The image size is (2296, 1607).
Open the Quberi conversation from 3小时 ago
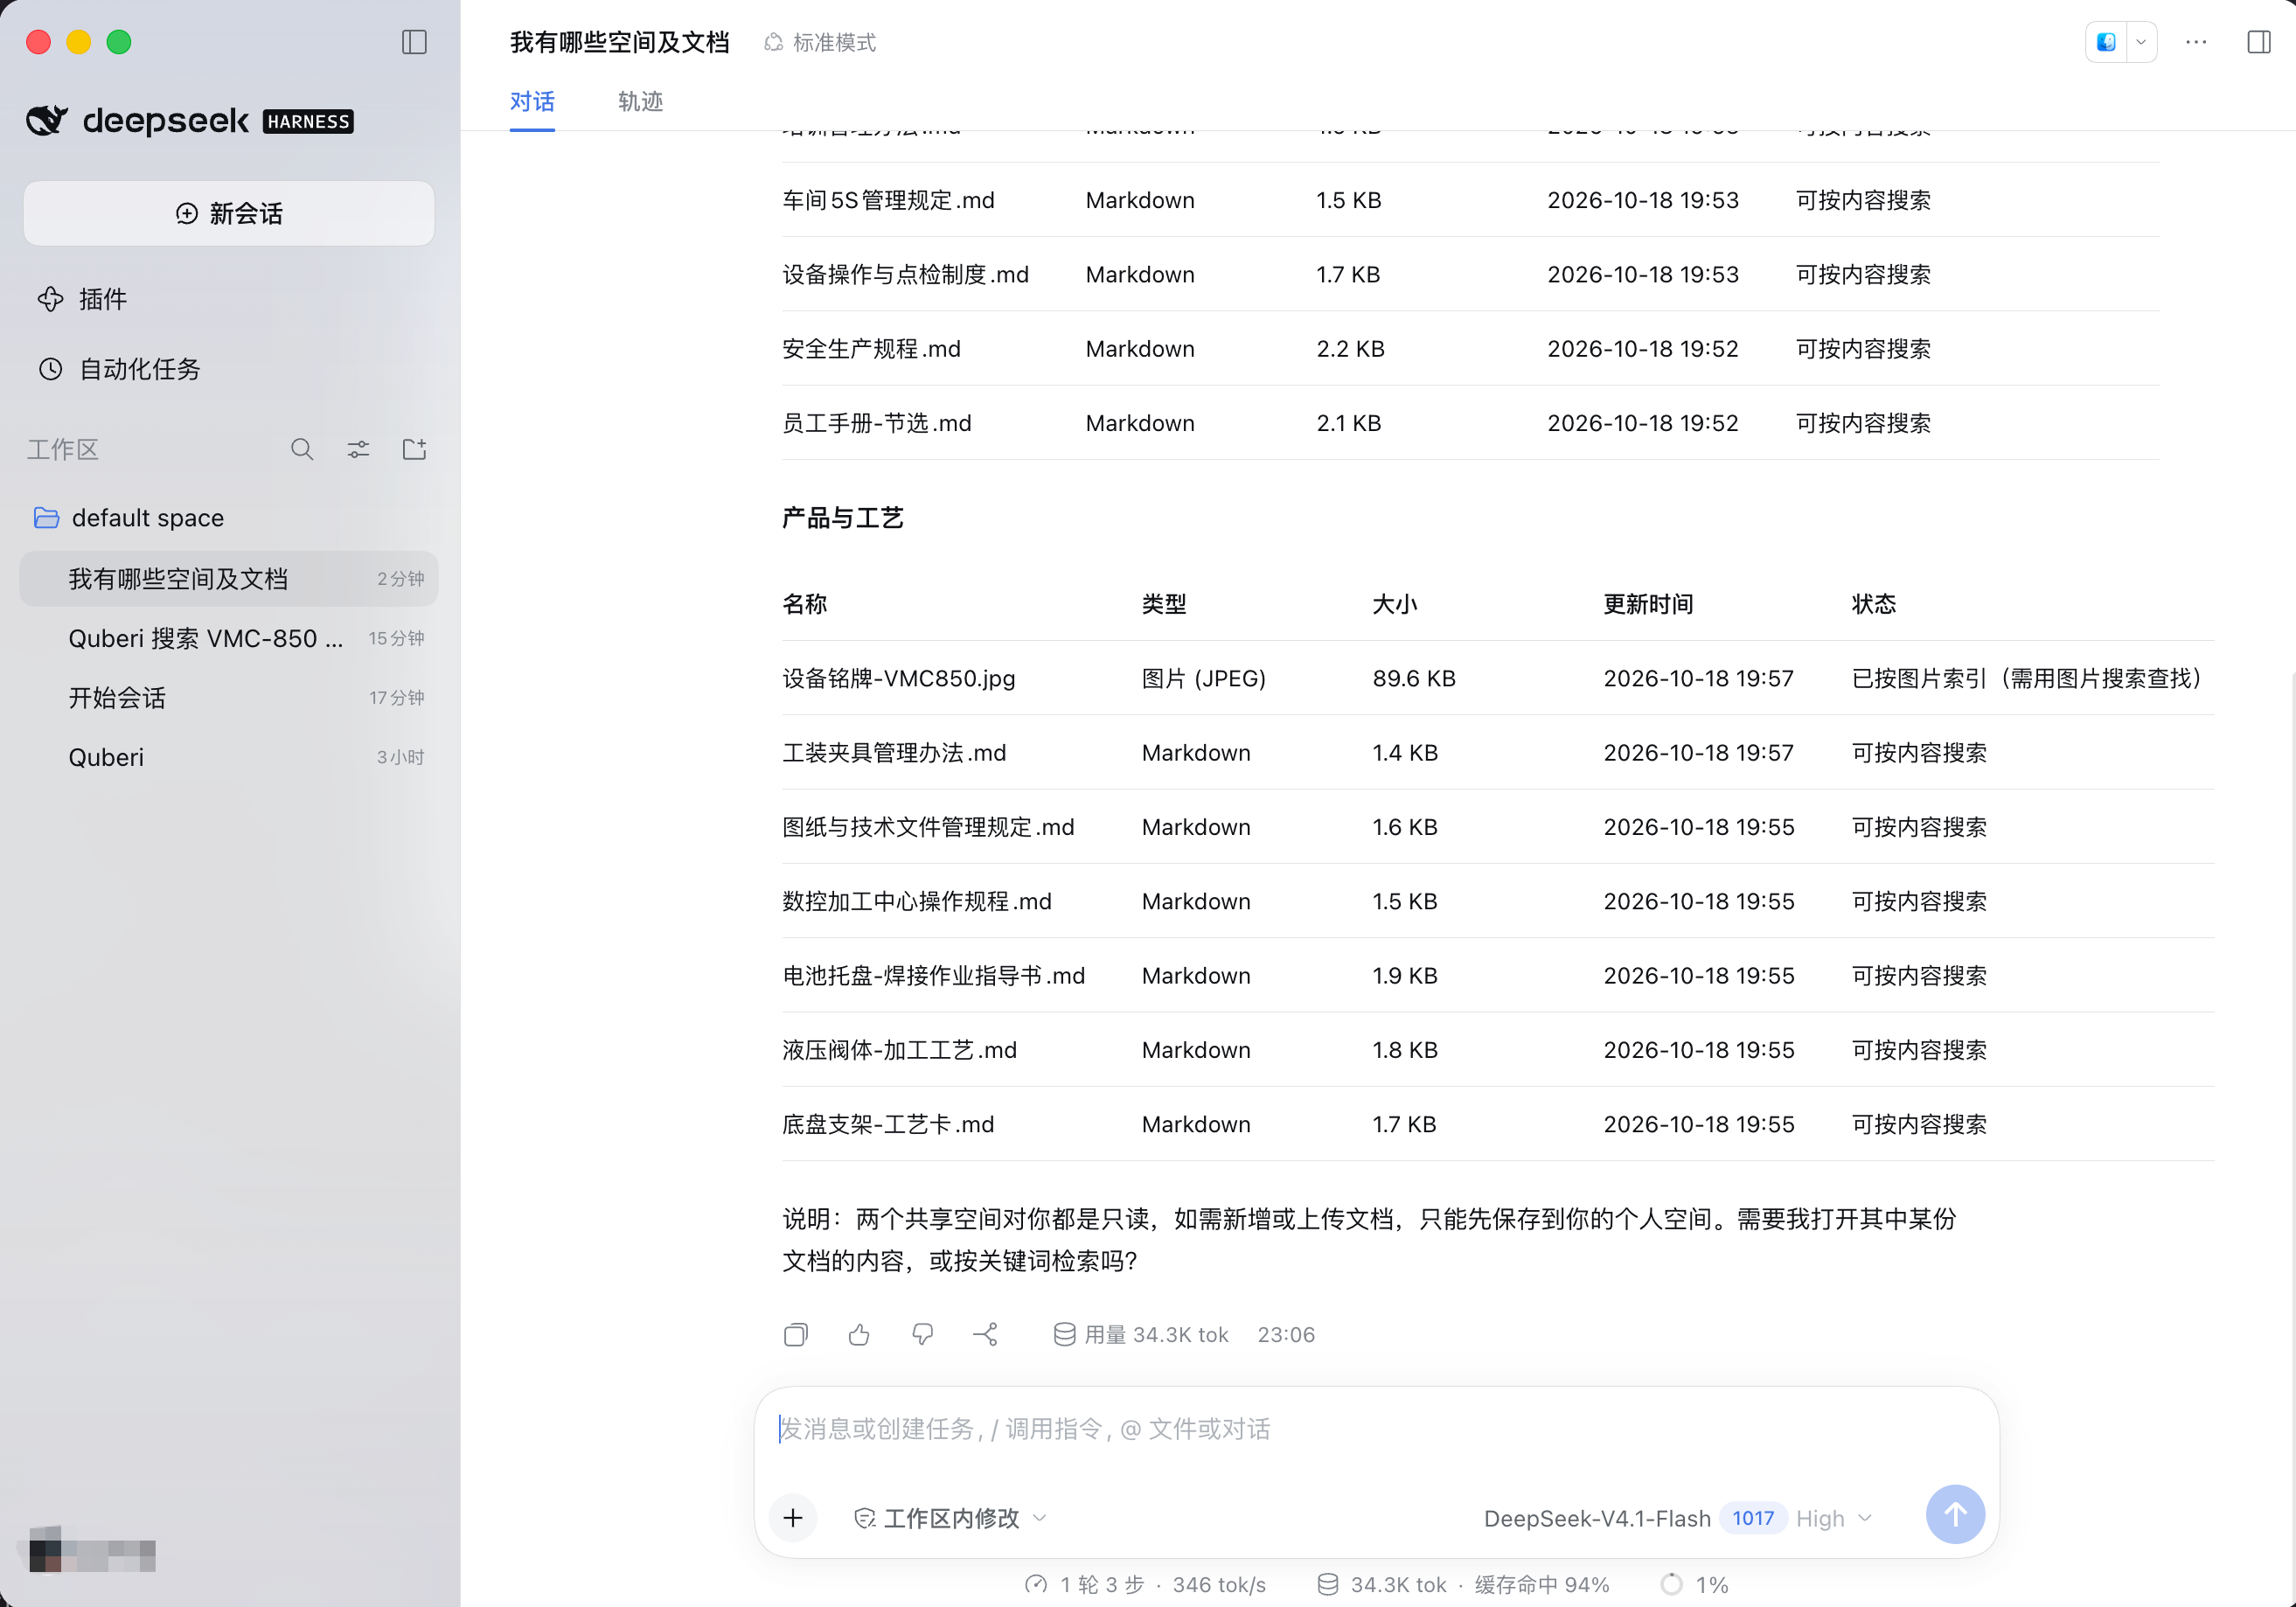coord(229,757)
